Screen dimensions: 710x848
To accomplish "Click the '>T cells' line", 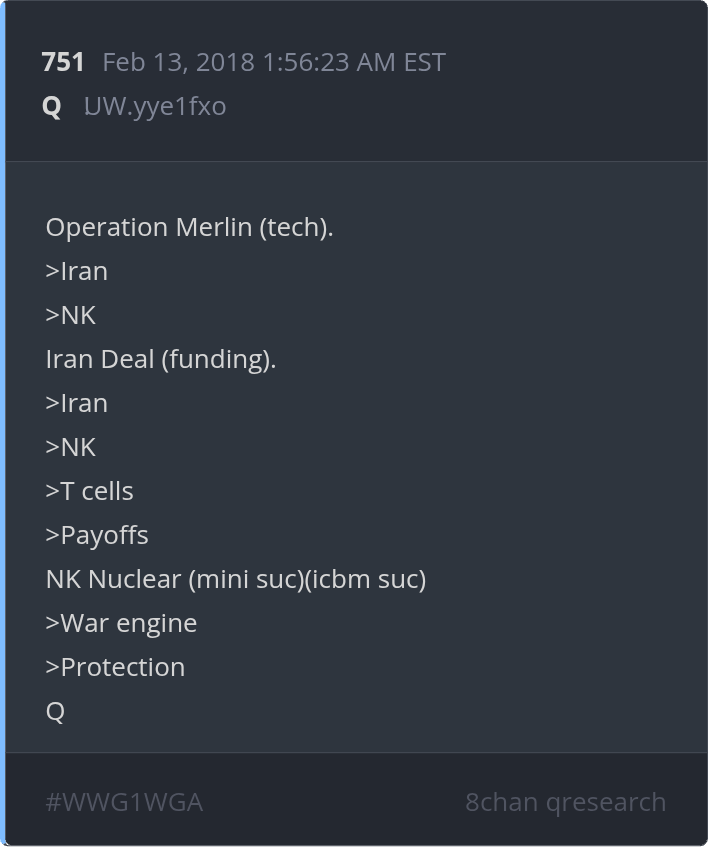I will tap(90, 491).
